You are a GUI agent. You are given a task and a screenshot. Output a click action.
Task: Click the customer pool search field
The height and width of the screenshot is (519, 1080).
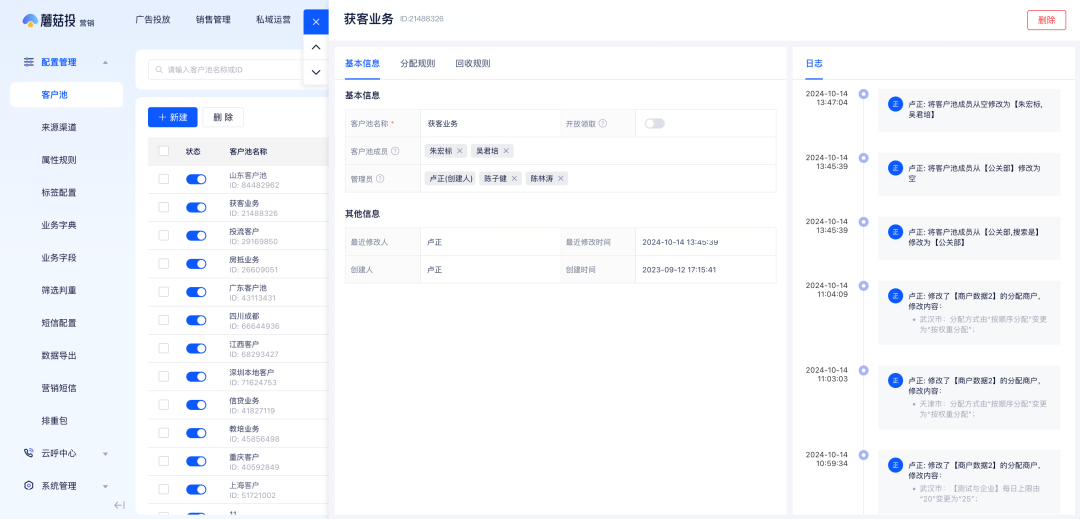(240, 69)
